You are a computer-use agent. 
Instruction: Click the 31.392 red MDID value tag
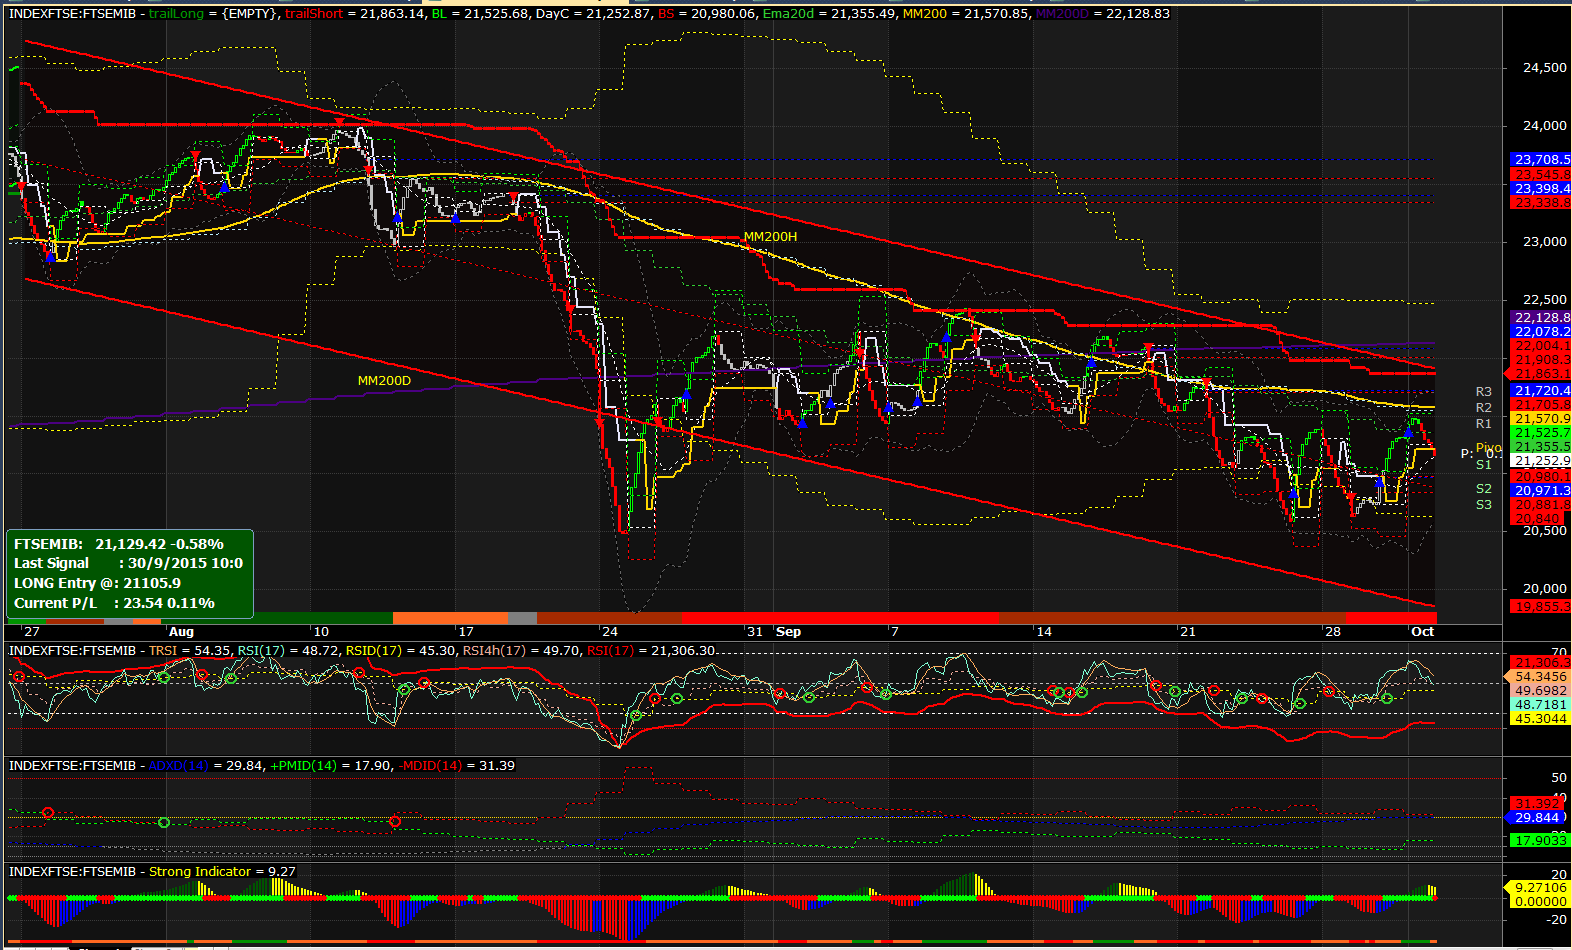[x=1537, y=804]
